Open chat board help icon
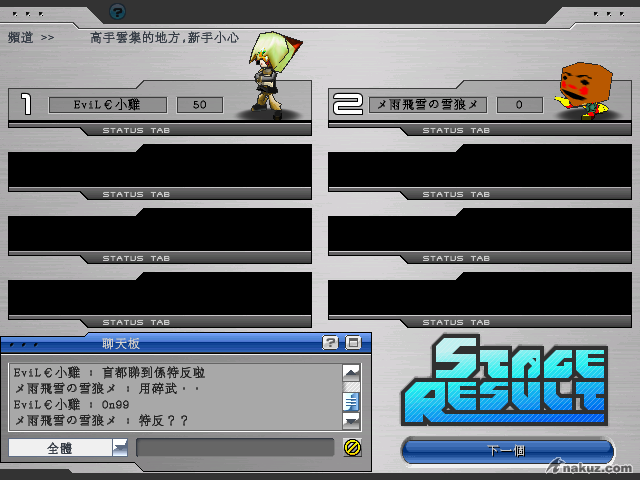 [x=330, y=342]
